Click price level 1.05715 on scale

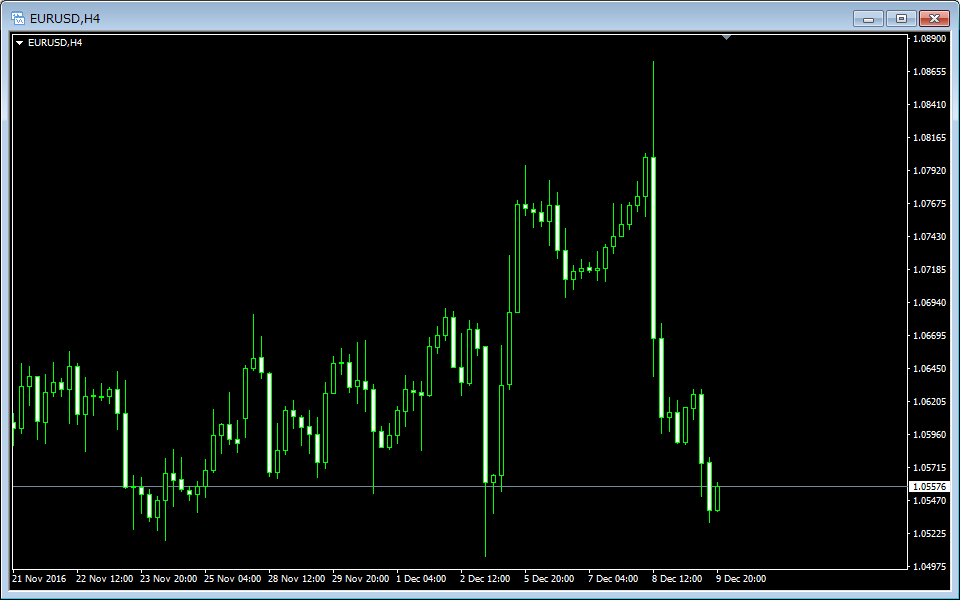[x=929, y=468]
